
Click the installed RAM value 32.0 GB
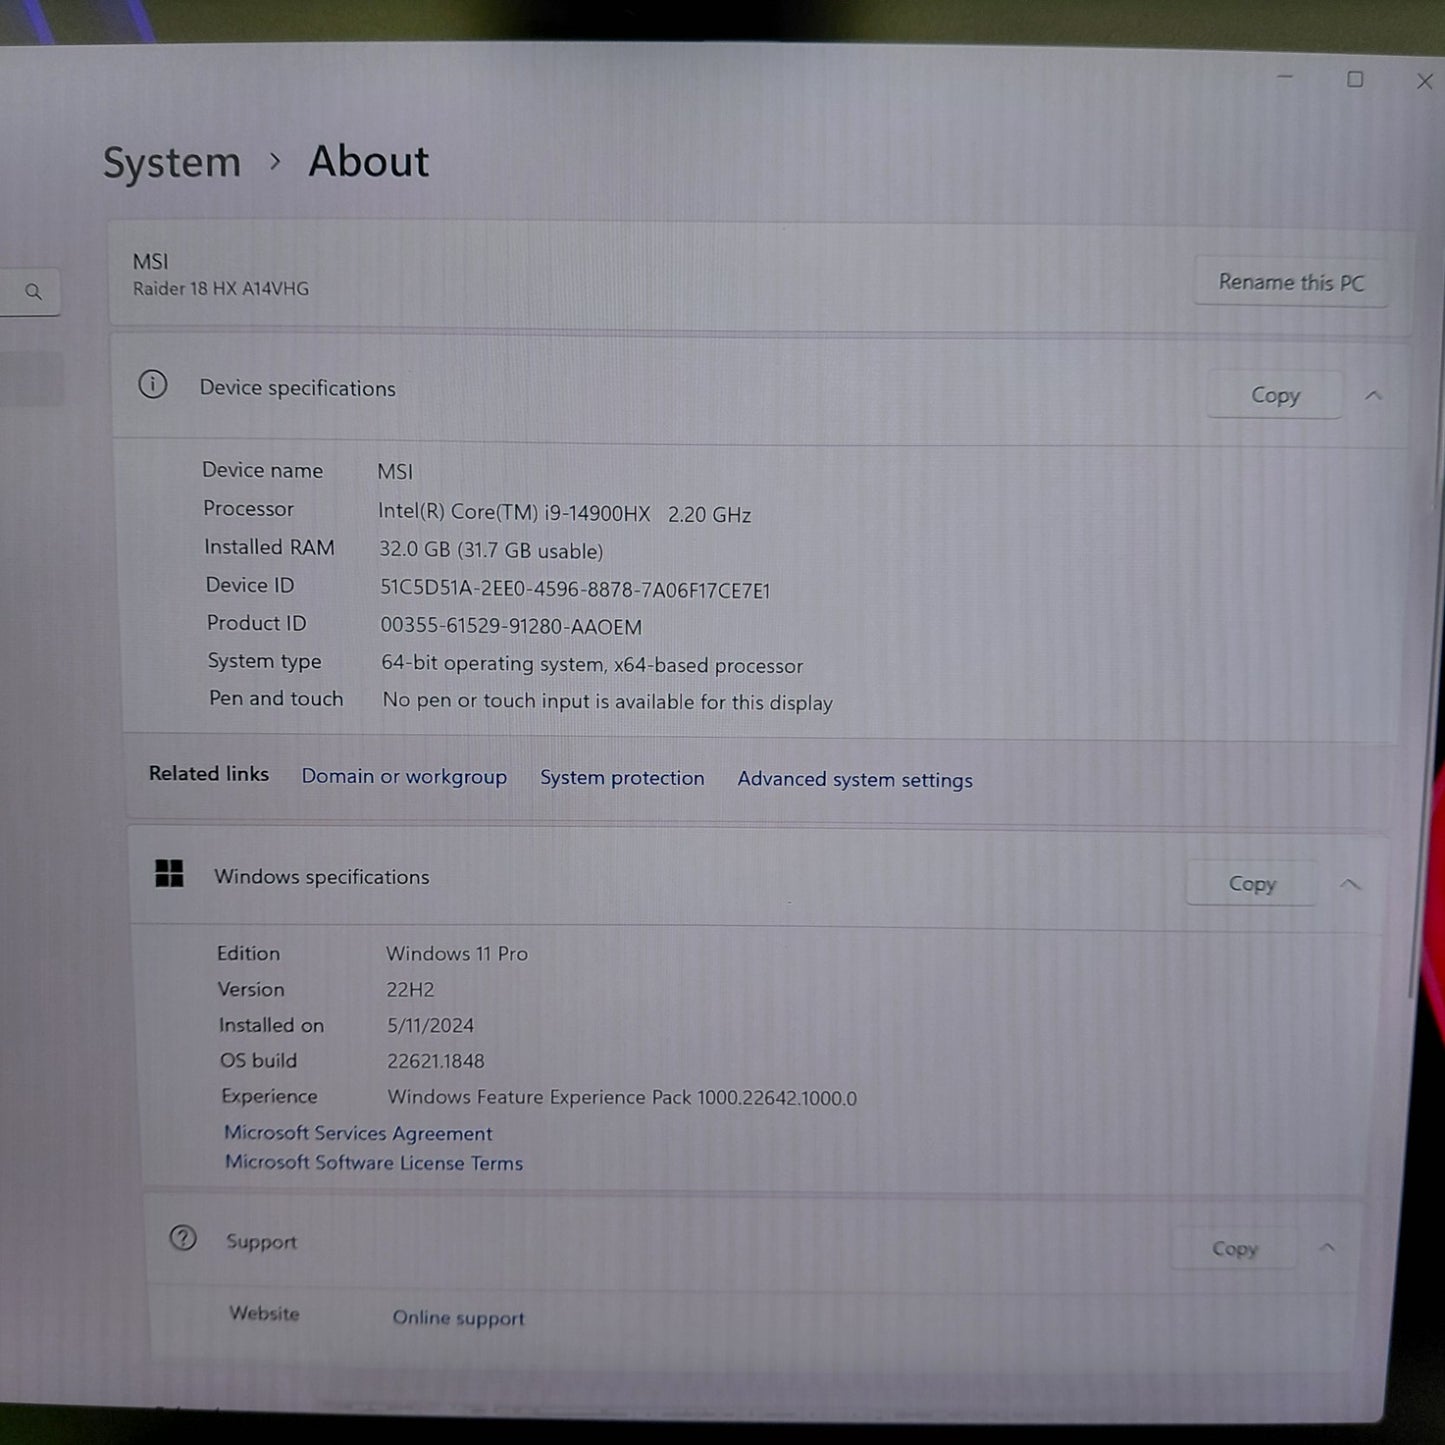(415, 550)
